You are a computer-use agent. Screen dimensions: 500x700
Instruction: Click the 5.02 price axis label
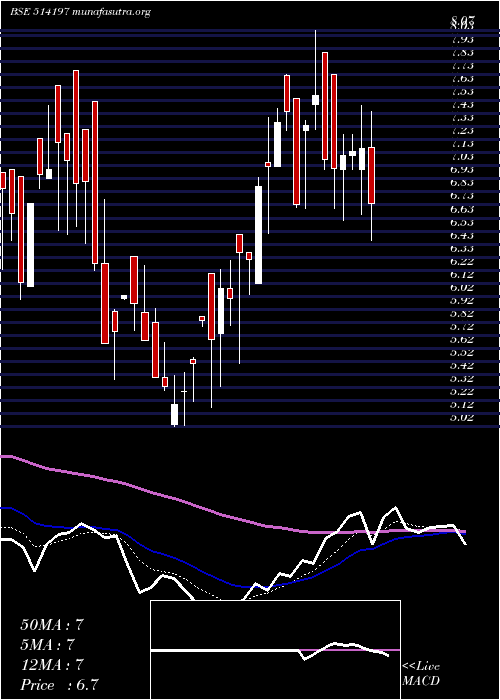coord(462,418)
